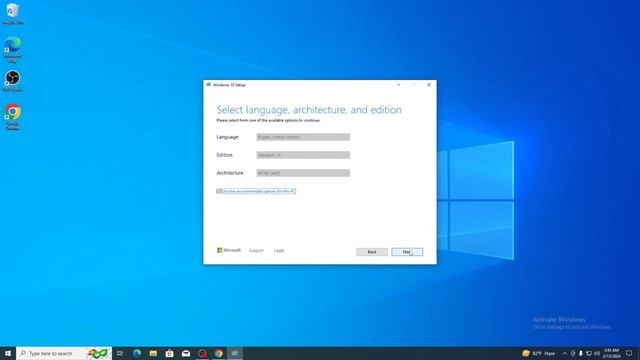Open the Recycle Bin desktop icon

pos(13,14)
